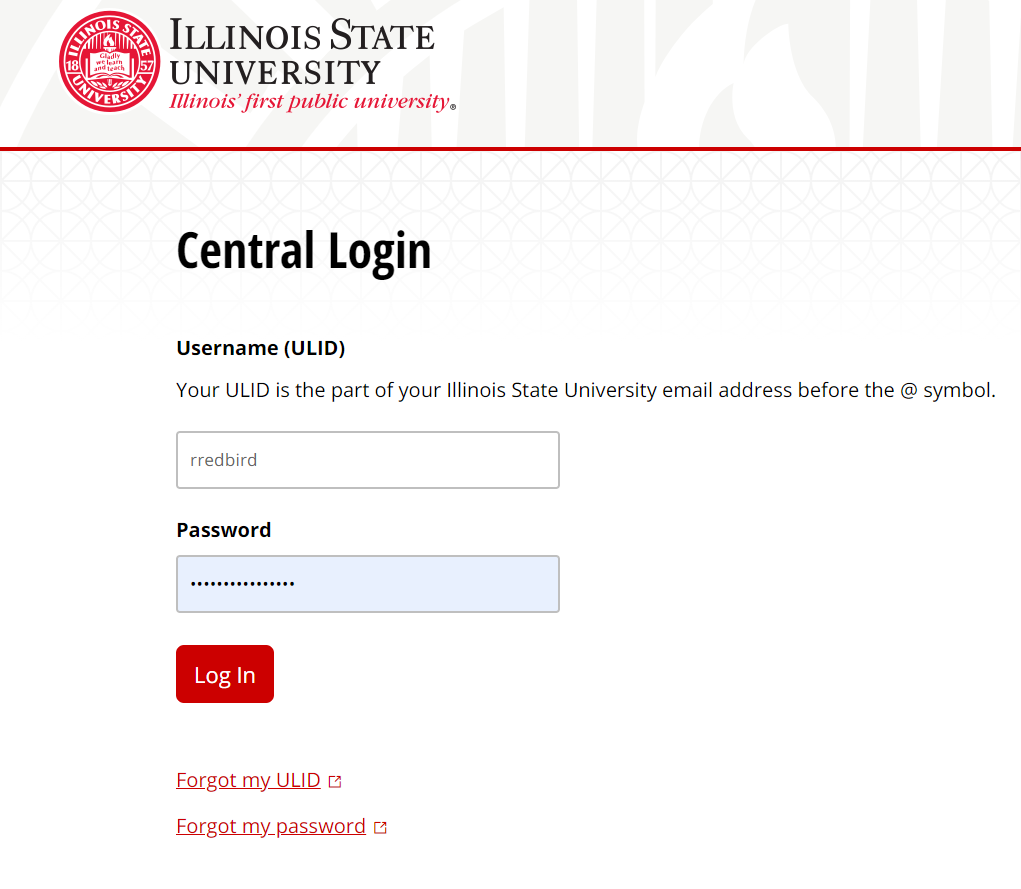Click the rredbird placeholder text
Image resolution: width=1021 pixels, height=889 pixels.
(x=223, y=460)
